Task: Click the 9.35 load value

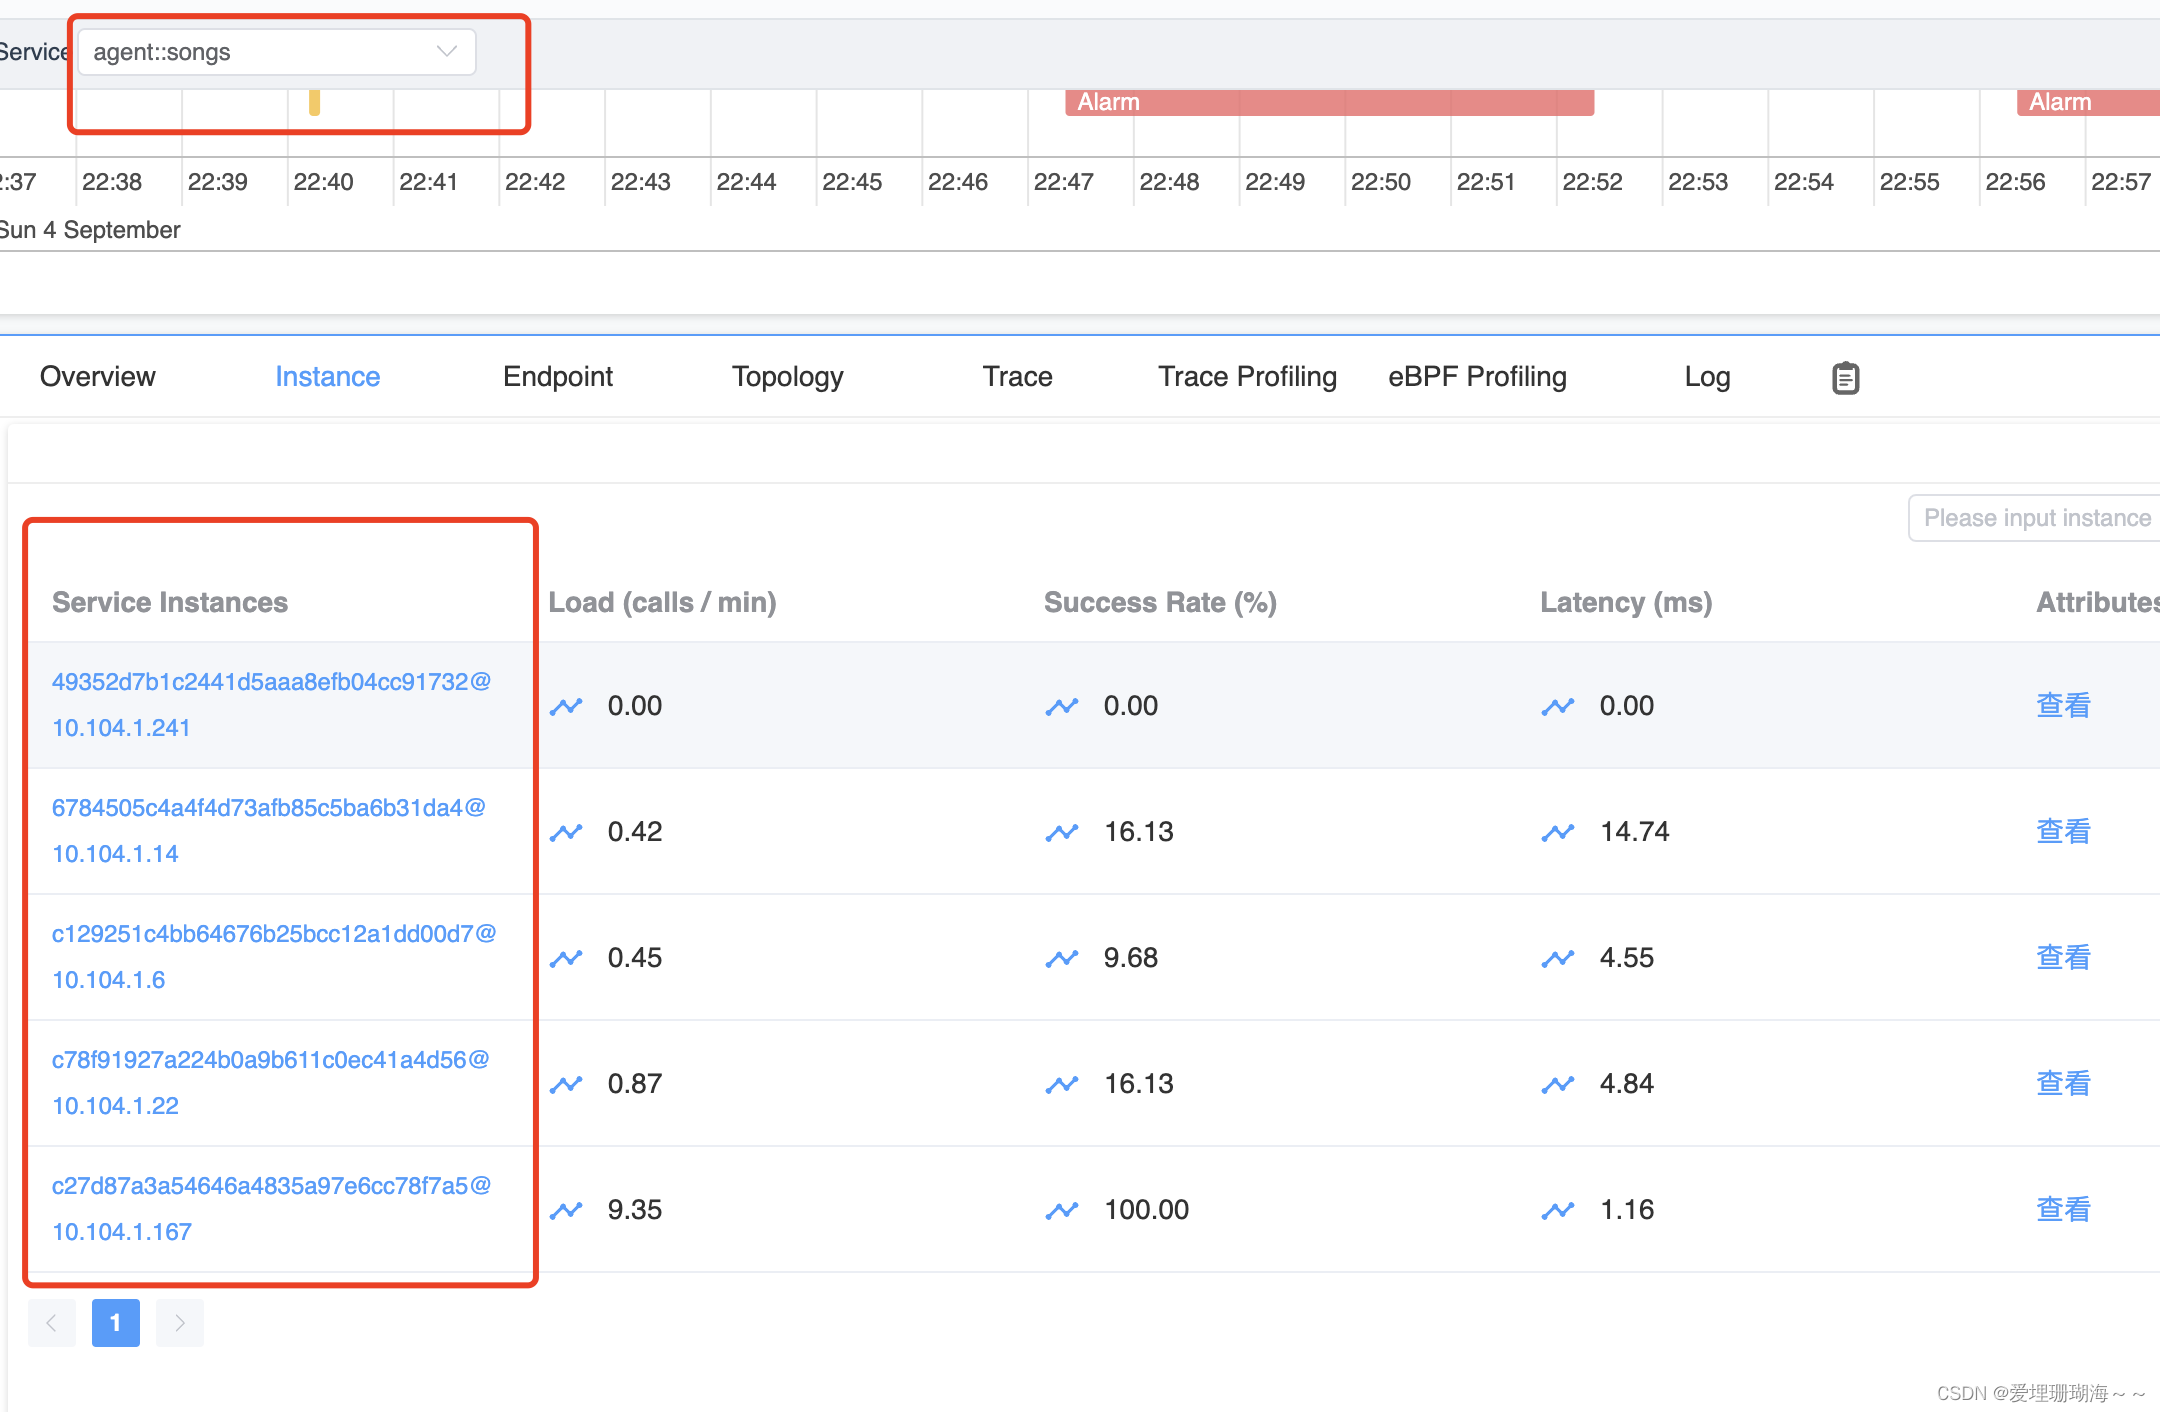Action: [635, 1210]
